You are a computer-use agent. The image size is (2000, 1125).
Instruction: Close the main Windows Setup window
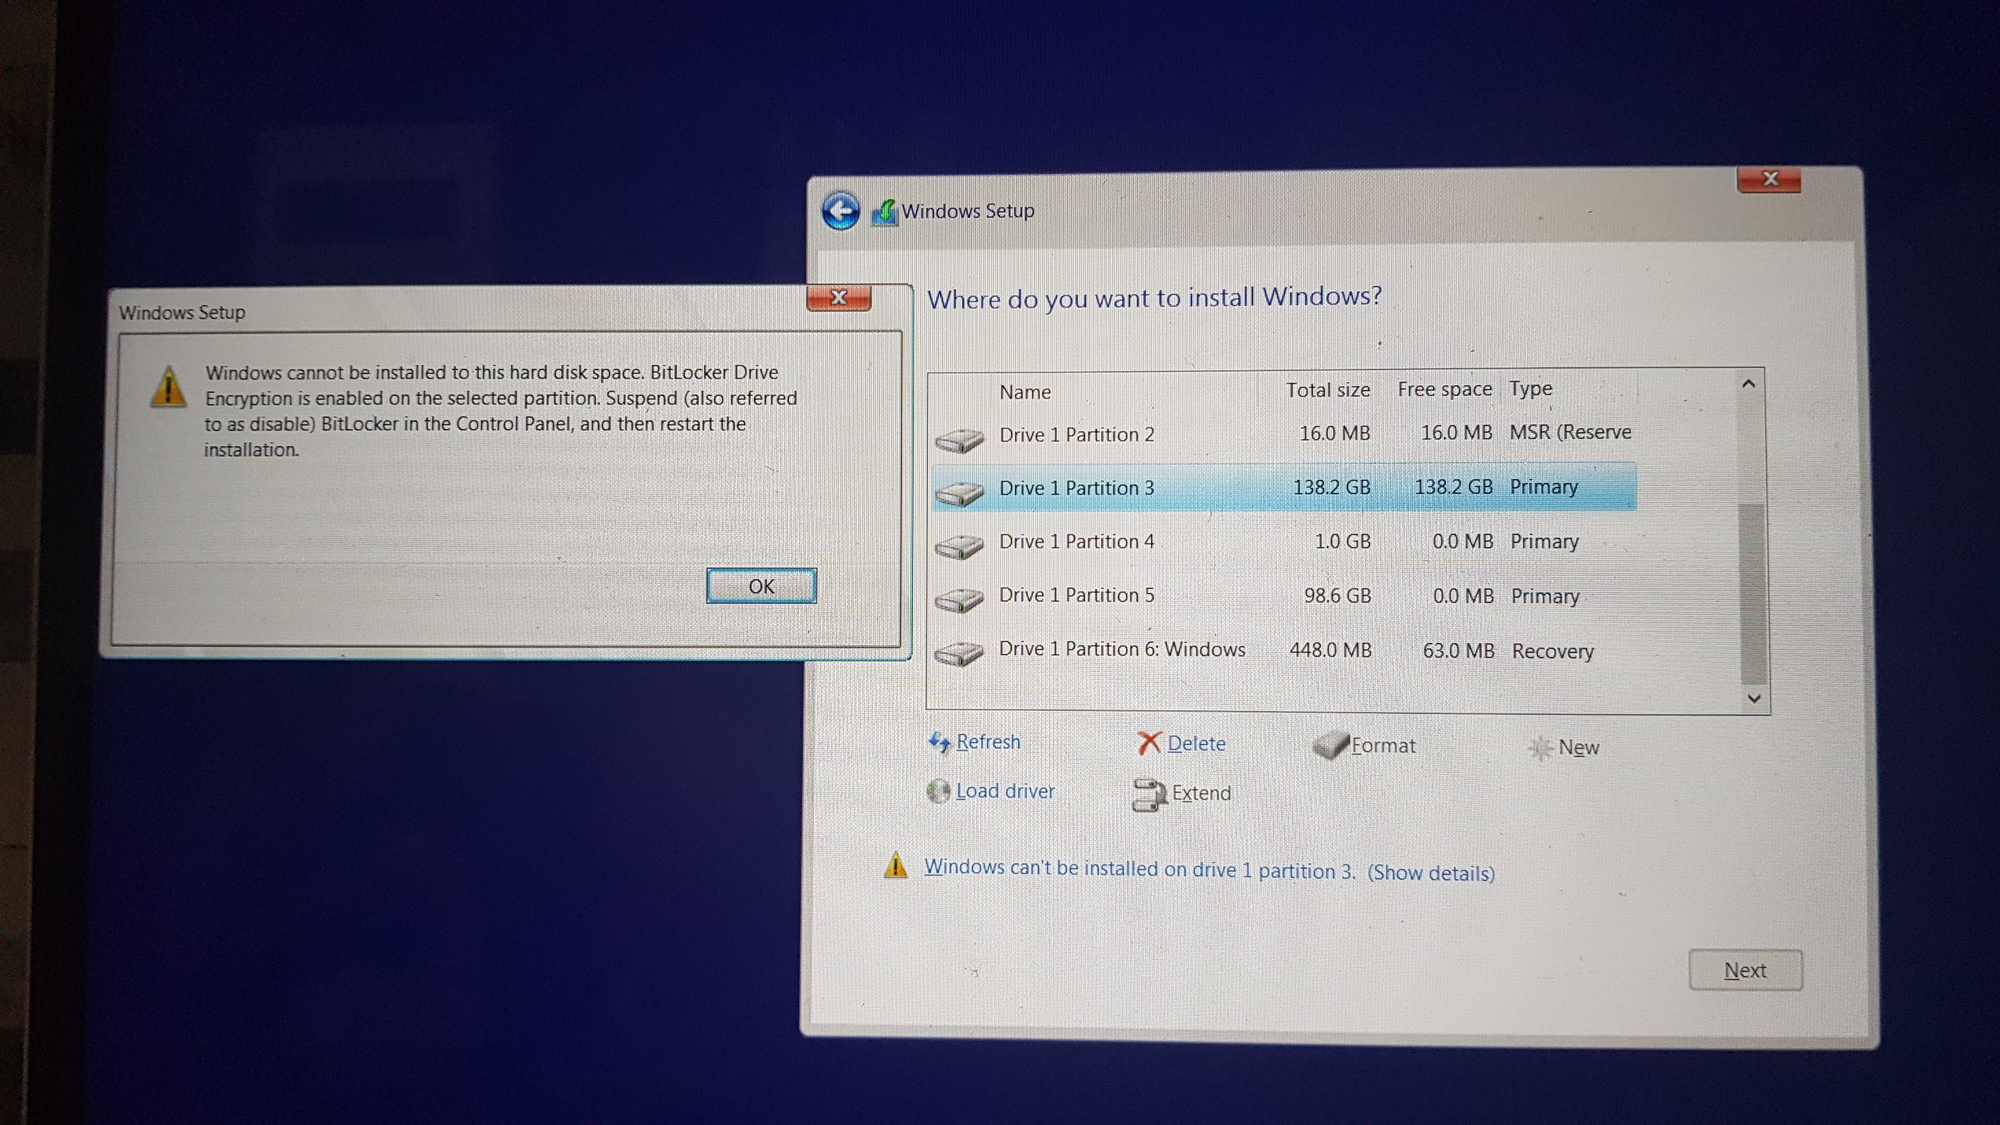[1770, 179]
